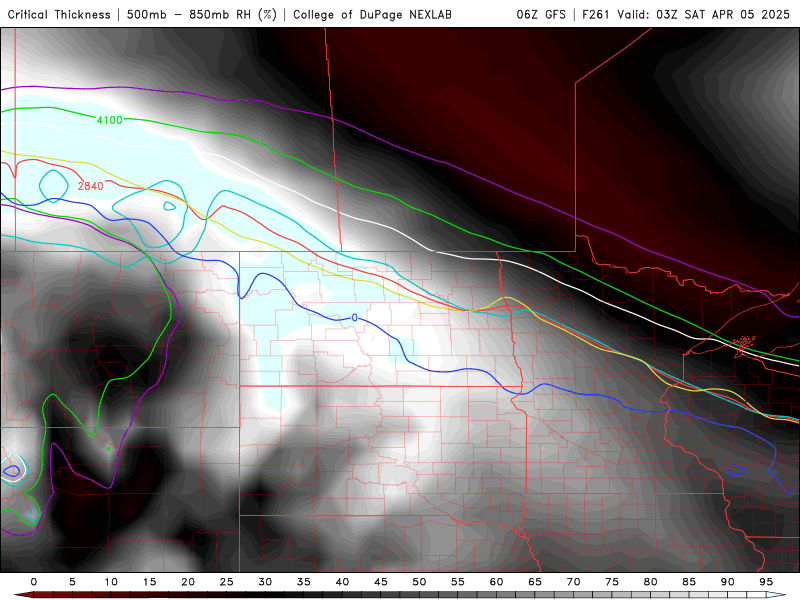Click the "15" tick on the color scale
The height and width of the screenshot is (600, 800).
click(x=149, y=582)
